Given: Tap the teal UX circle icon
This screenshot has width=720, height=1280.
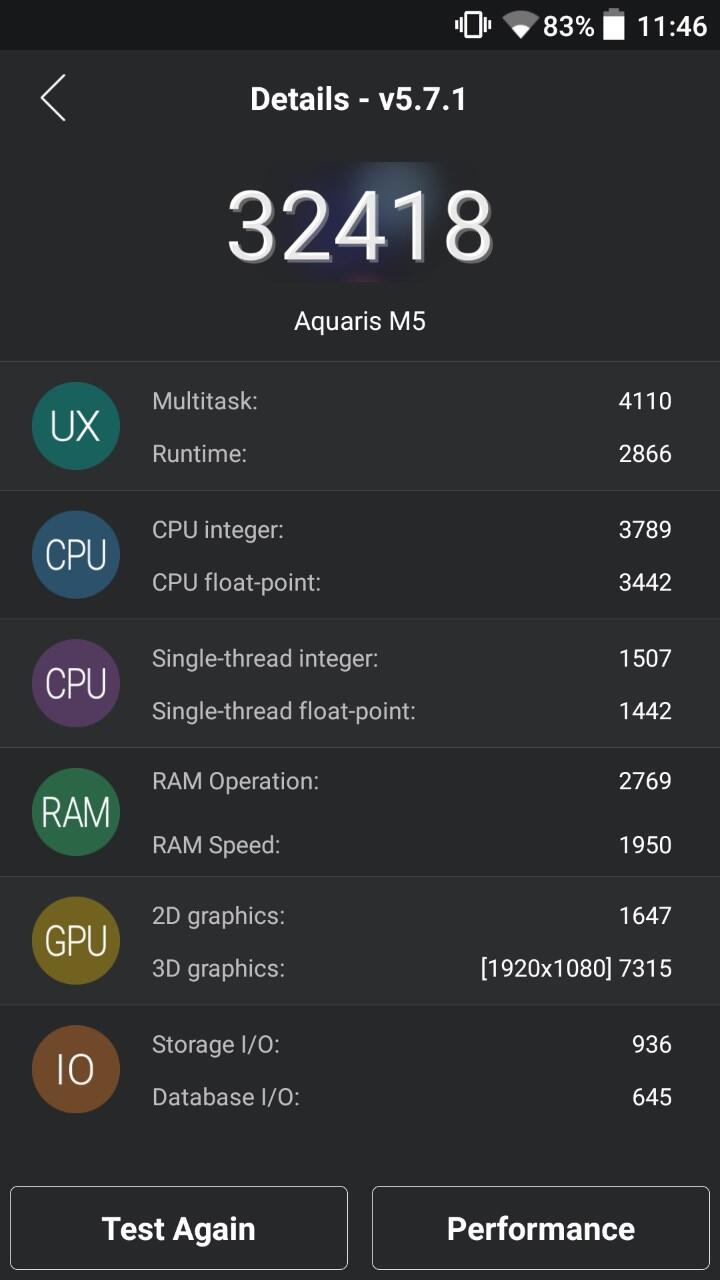Looking at the screenshot, I should point(76,426).
